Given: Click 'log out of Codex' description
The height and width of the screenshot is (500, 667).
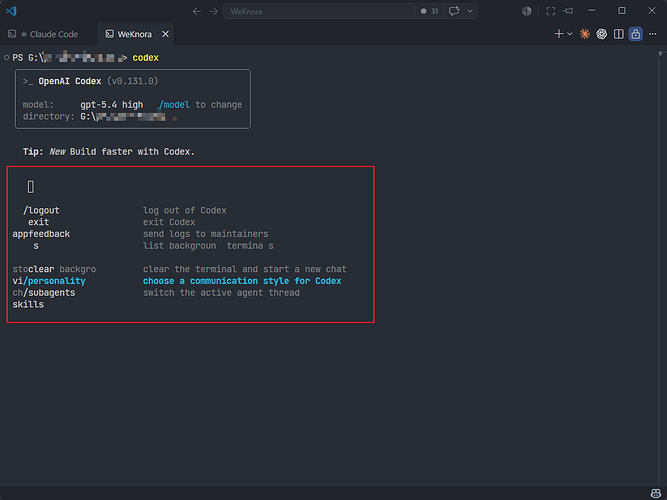Looking at the screenshot, I should click(x=185, y=211).
